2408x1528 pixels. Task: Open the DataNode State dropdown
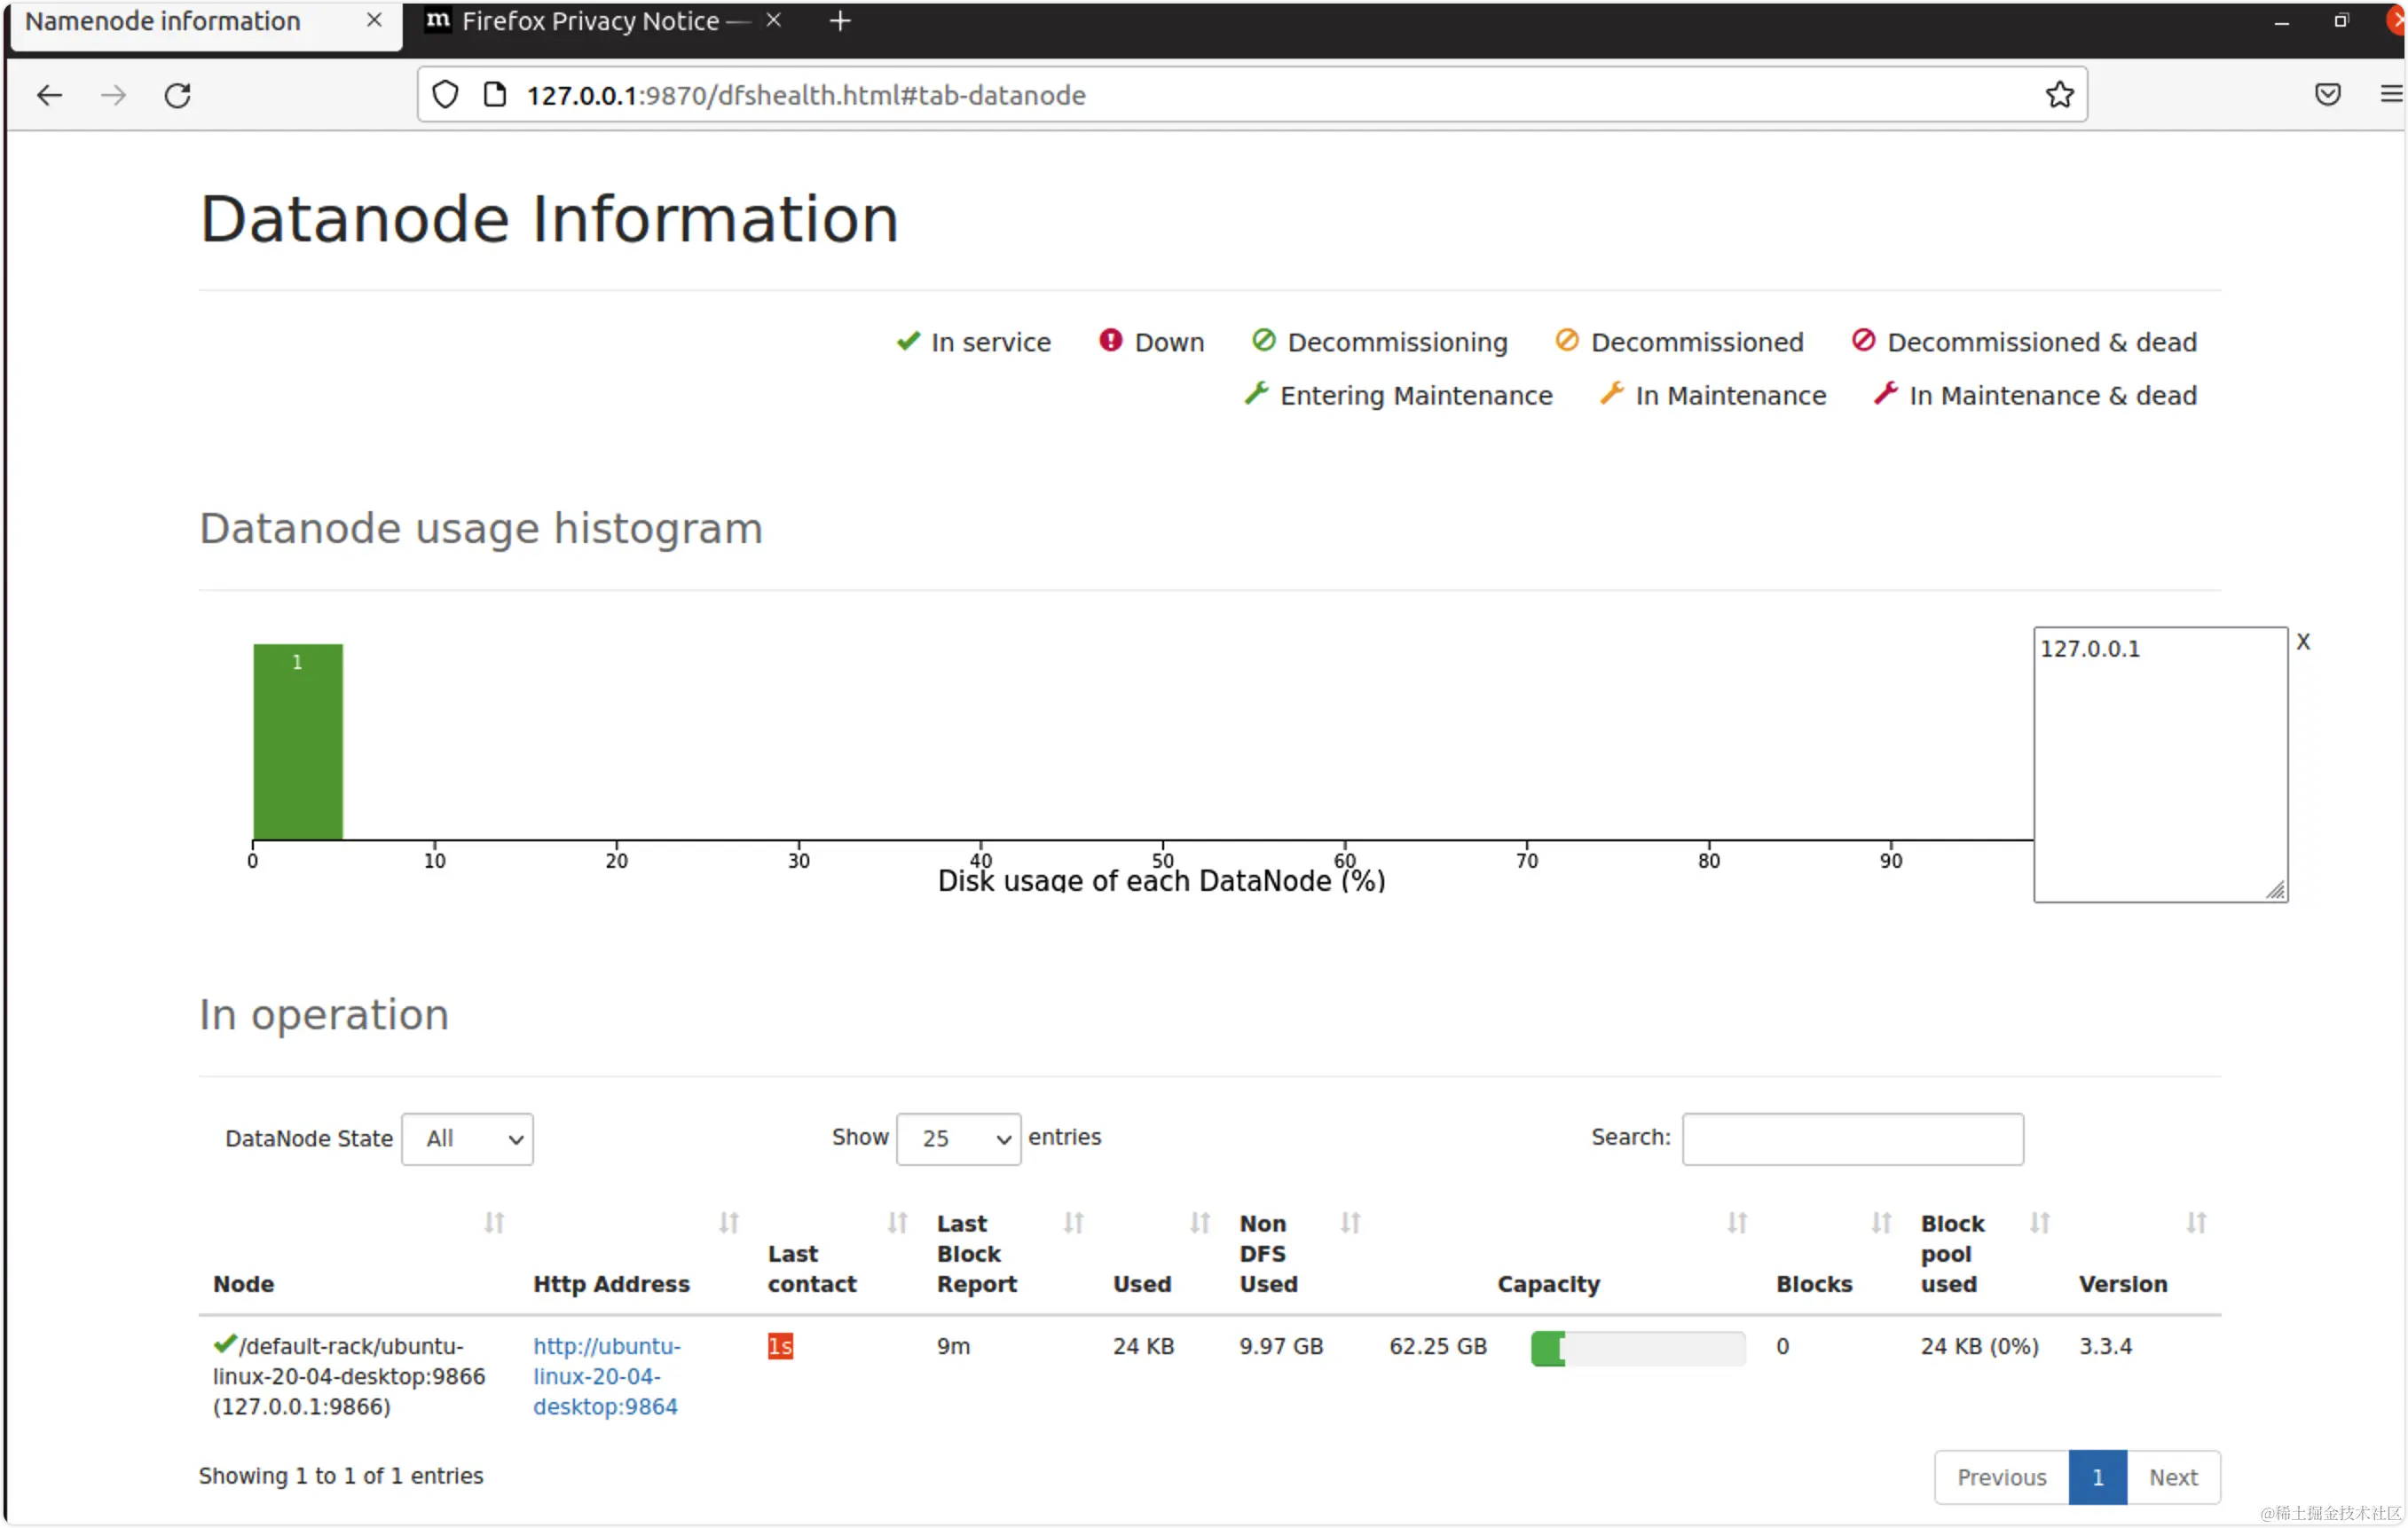[x=467, y=1139]
